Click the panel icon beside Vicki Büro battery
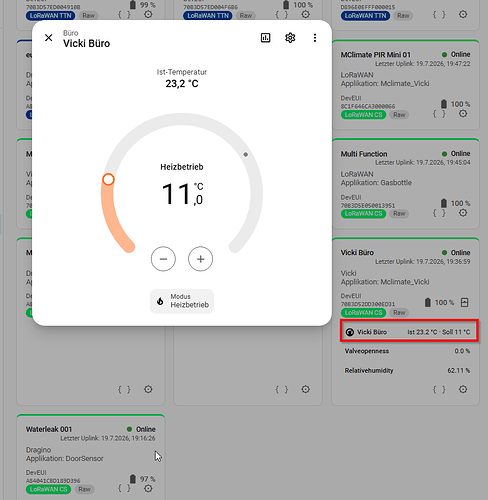488x500 pixels. (x=464, y=302)
